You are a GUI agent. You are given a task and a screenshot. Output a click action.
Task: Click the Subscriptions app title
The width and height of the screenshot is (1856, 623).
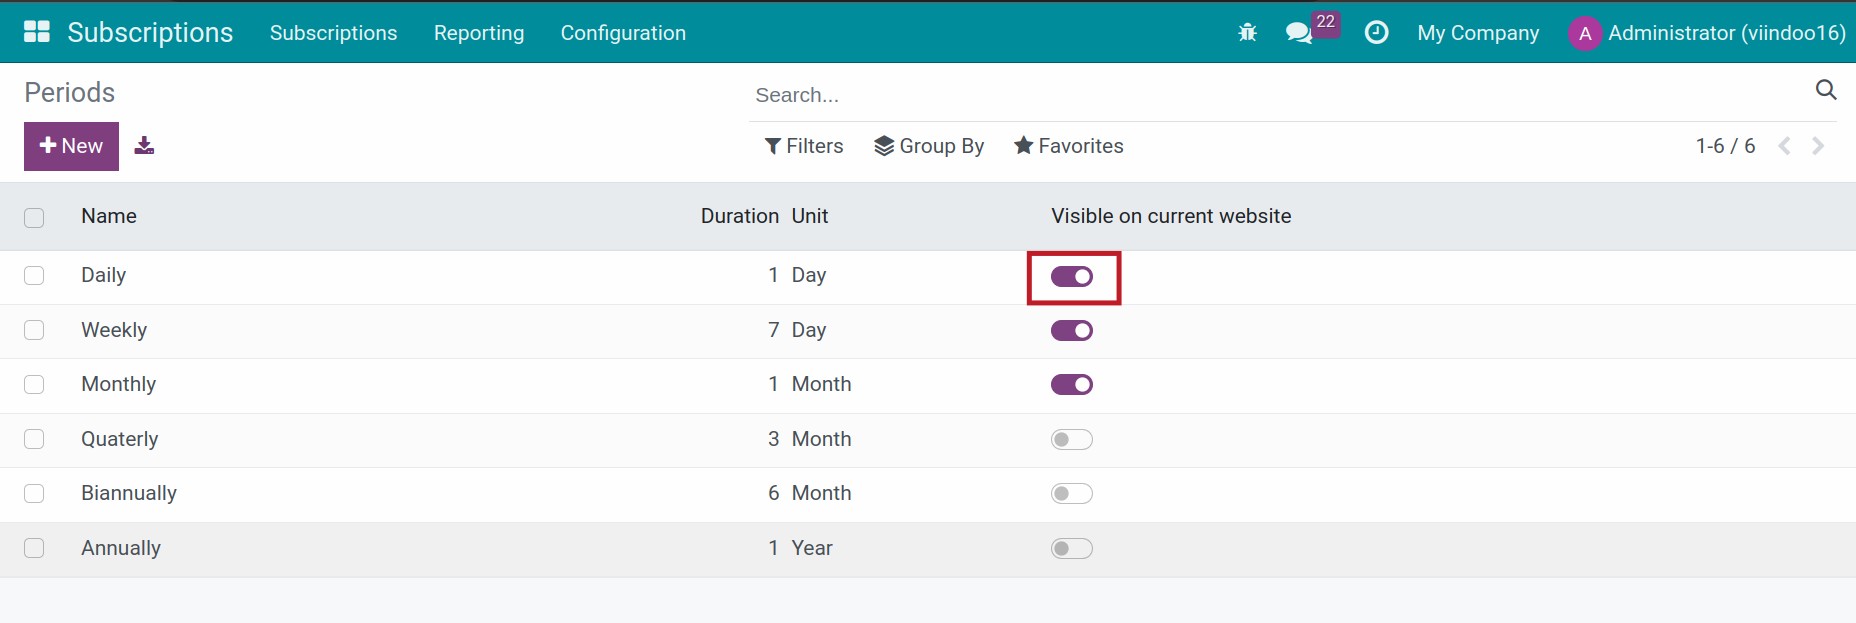click(x=150, y=33)
